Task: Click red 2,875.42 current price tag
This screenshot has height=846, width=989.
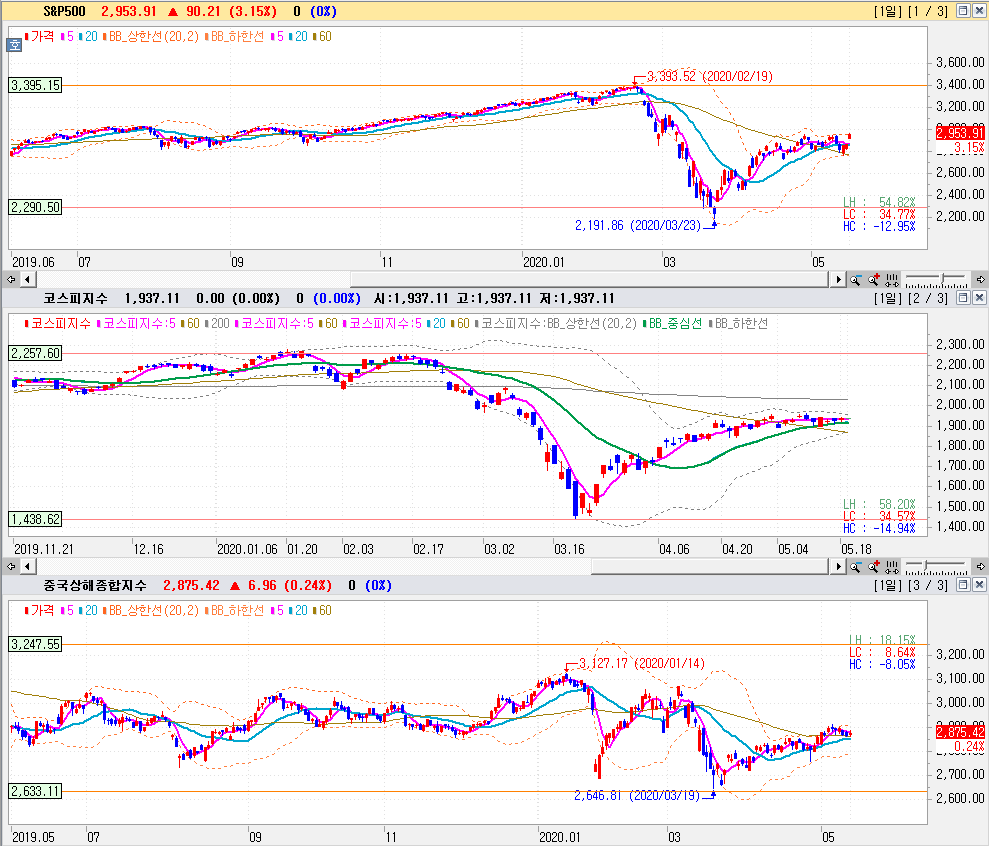Action: (960, 732)
